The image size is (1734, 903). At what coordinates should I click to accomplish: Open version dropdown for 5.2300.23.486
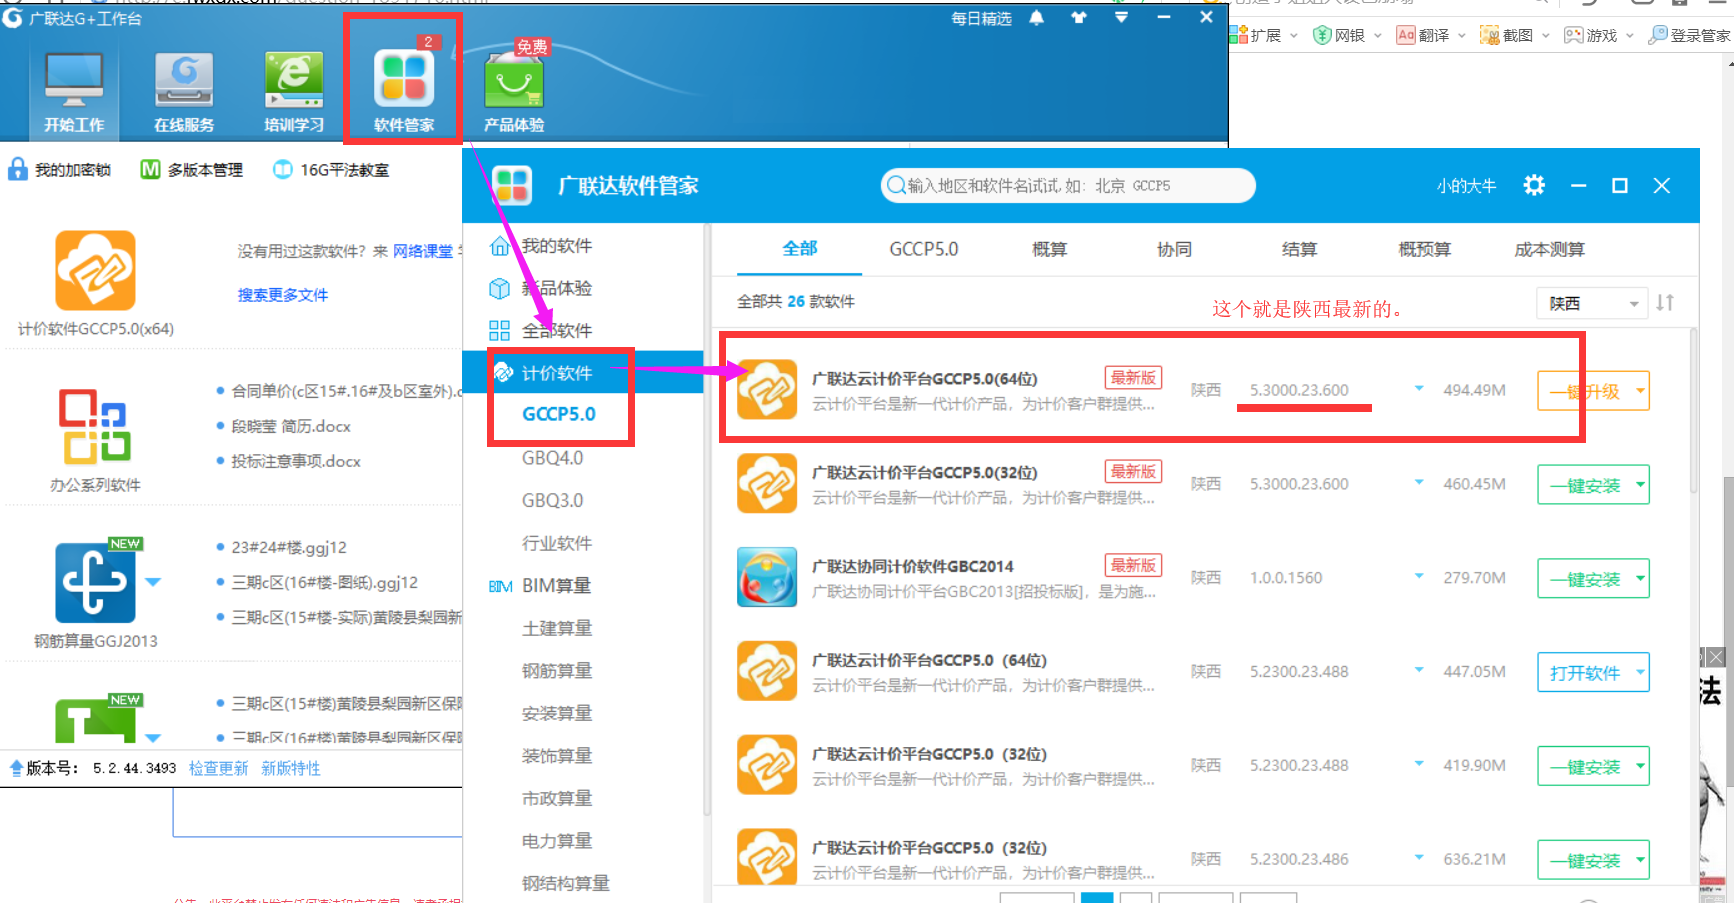(1419, 857)
